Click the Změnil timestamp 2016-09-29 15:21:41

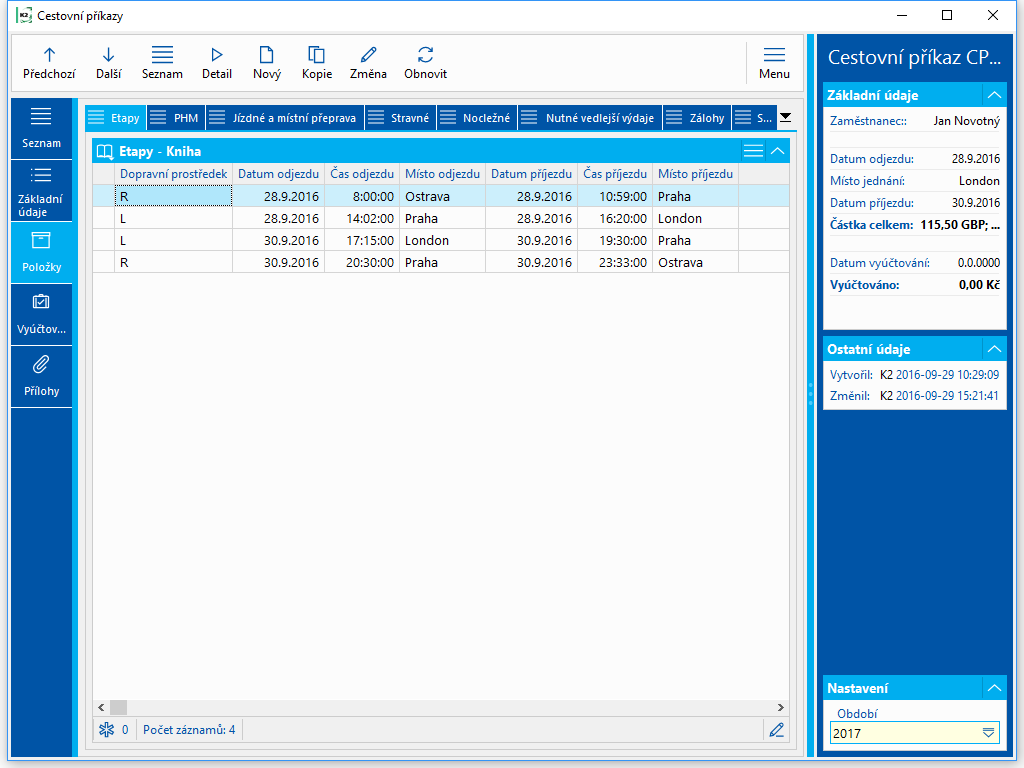tap(947, 396)
